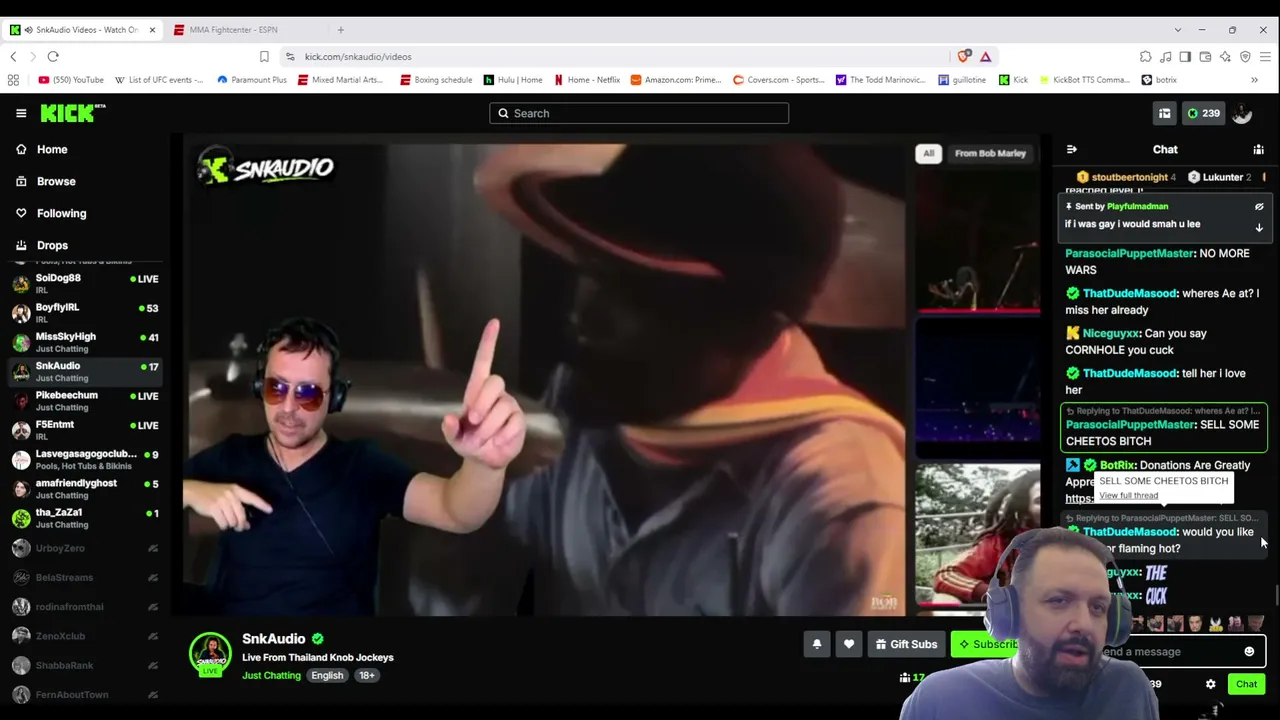Open offline ZenoXclub channel
The image size is (1280, 720).
point(84,636)
